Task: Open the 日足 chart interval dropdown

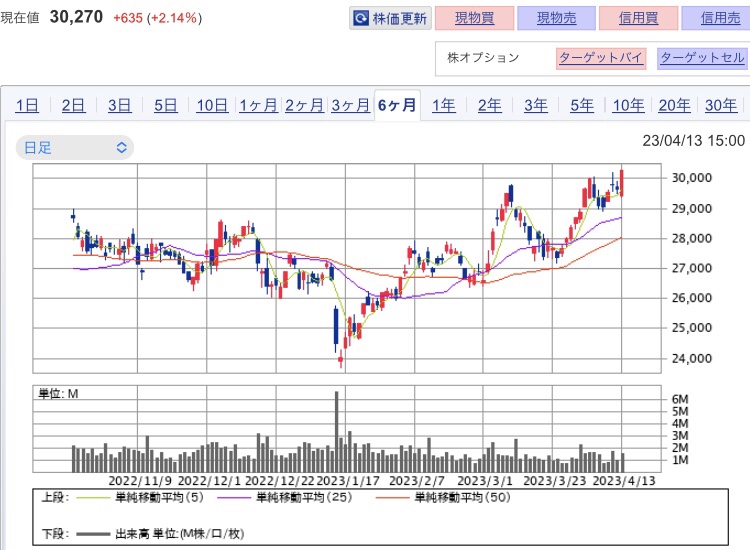Action: point(75,147)
